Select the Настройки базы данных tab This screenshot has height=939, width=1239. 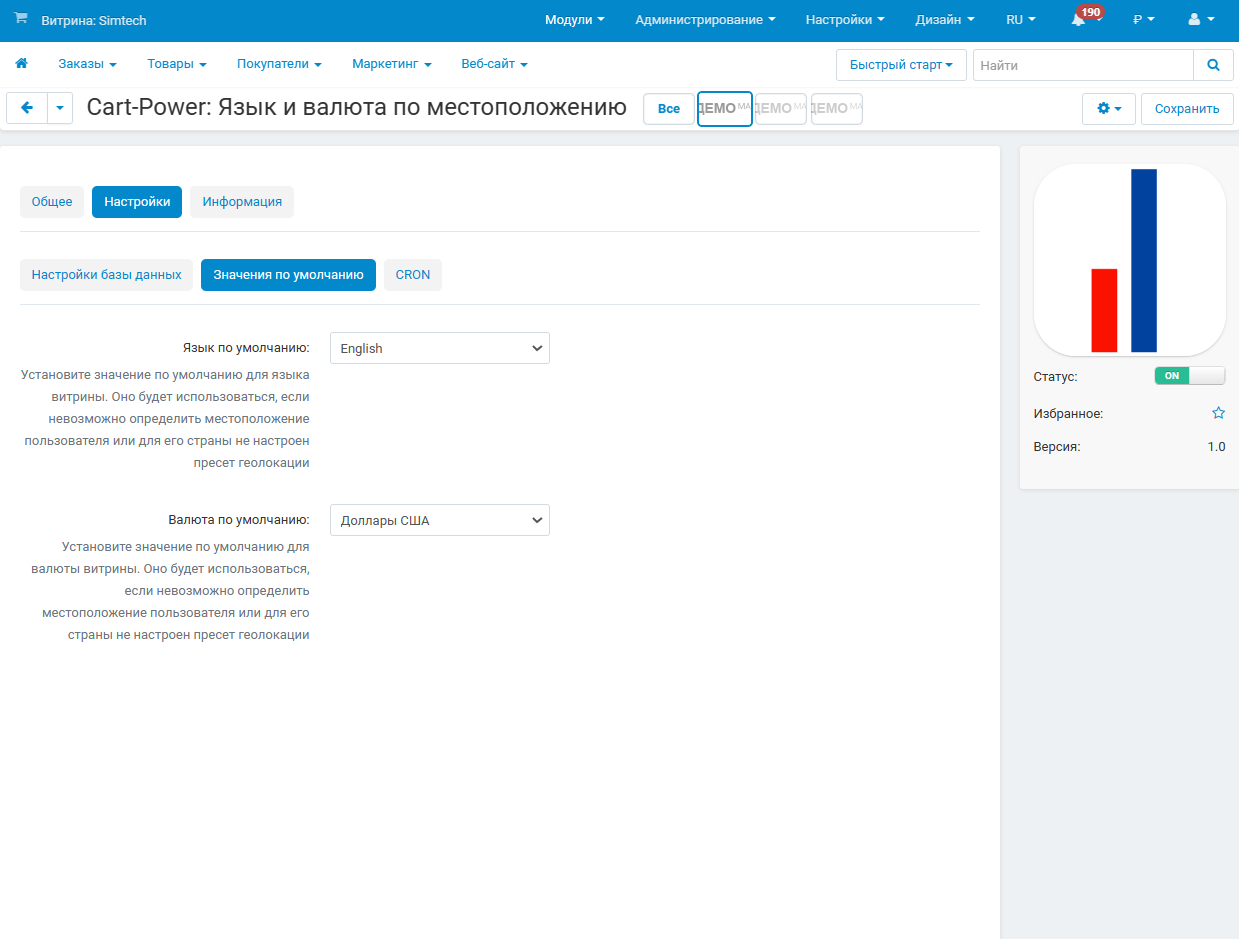(106, 275)
